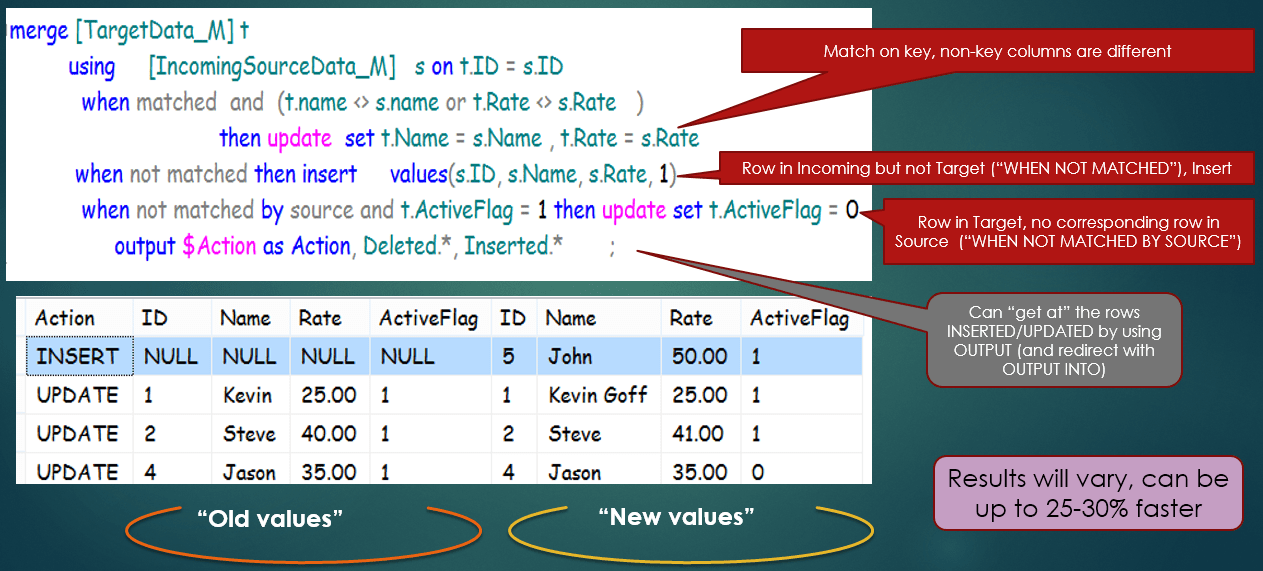Click the Deleted.* text in output clause
The height and width of the screenshot is (571, 1263).
408,246
